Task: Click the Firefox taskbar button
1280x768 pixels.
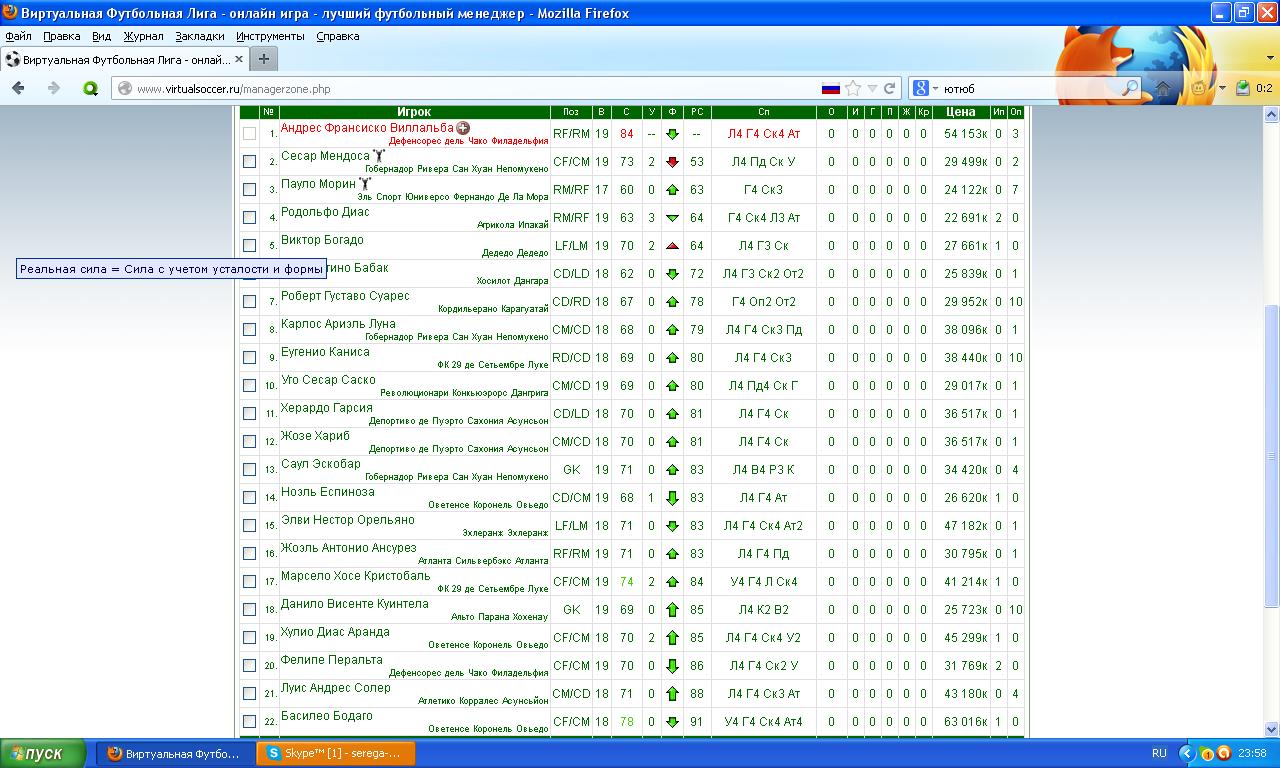Action: tap(175, 753)
